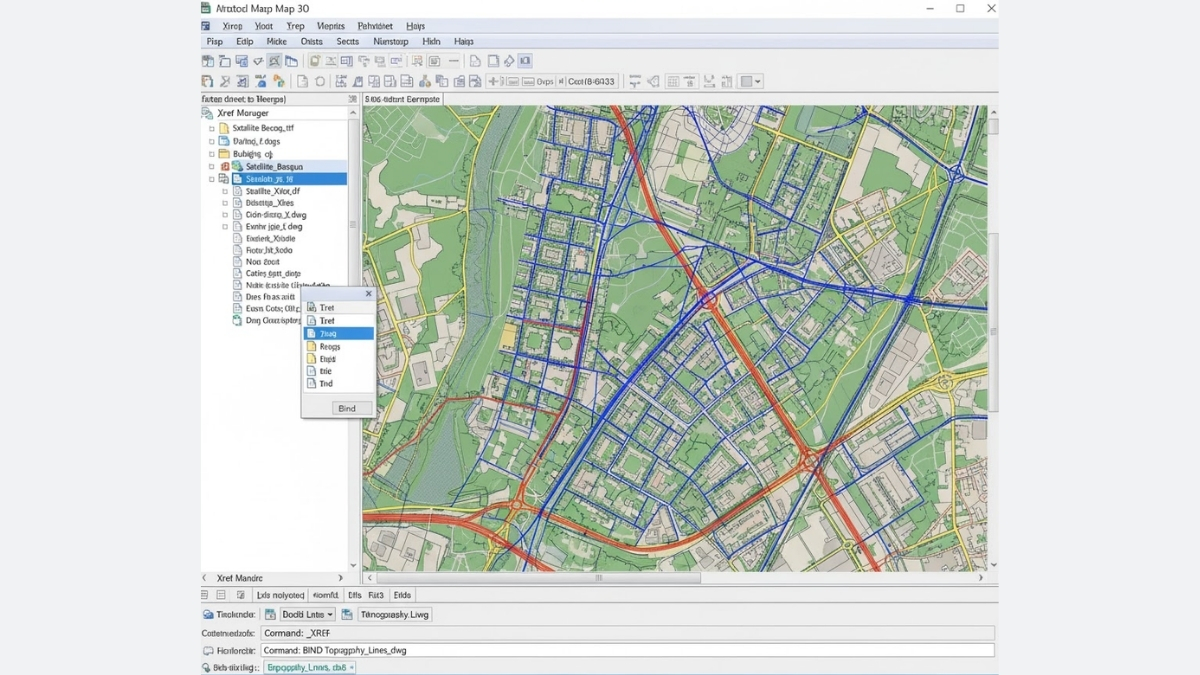Image resolution: width=1200 pixels, height=675 pixels.
Task: Toggle checkbox beside Dafotg_f.dogs entry
Action: tap(211, 141)
